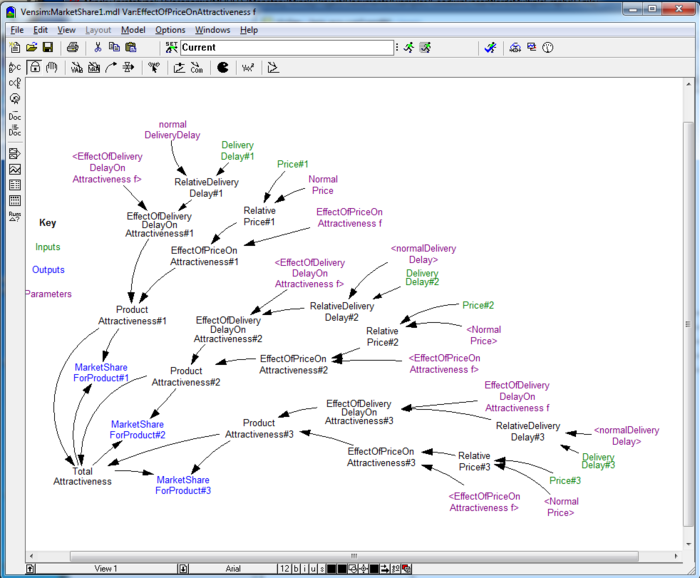Run reality check with checkmark runner icon

click(490, 47)
